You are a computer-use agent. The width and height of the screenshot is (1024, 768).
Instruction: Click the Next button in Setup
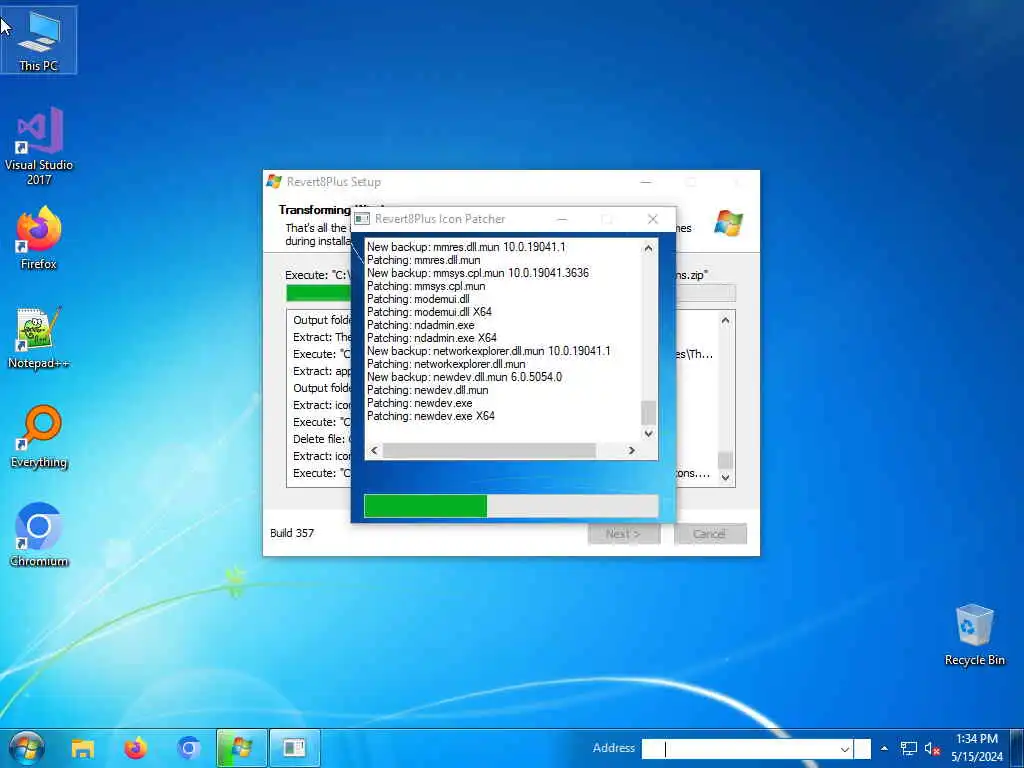point(624,534)
